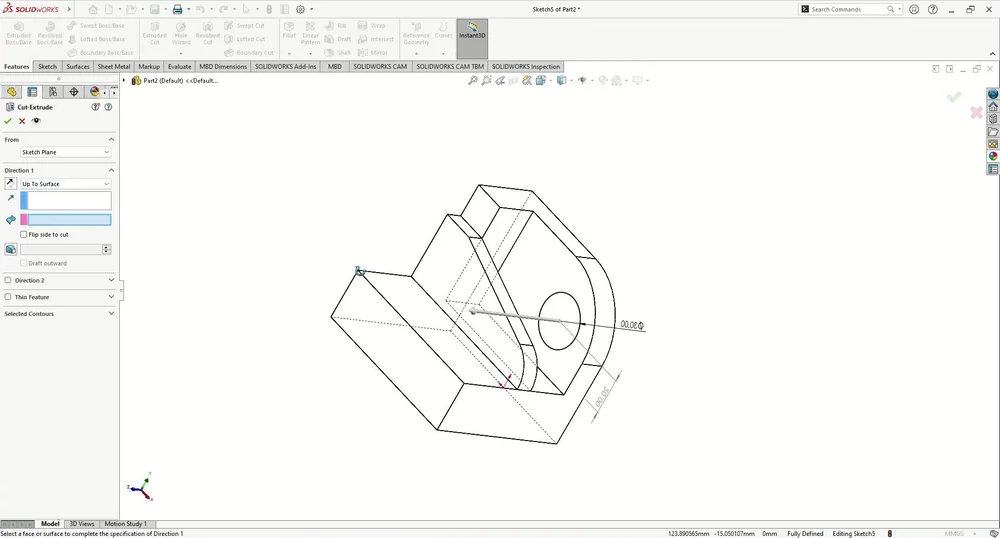Open the Zoom to Fit view tool
The height and width of the screenshot is (538, 1000).
[473, 81]
